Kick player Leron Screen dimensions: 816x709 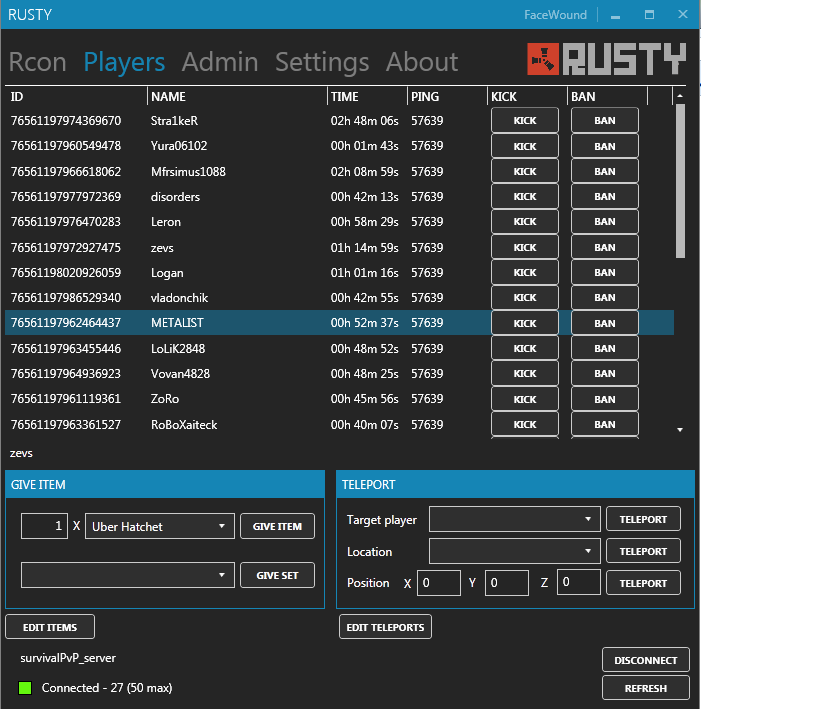pyautogui.click(x=525, y=221)
